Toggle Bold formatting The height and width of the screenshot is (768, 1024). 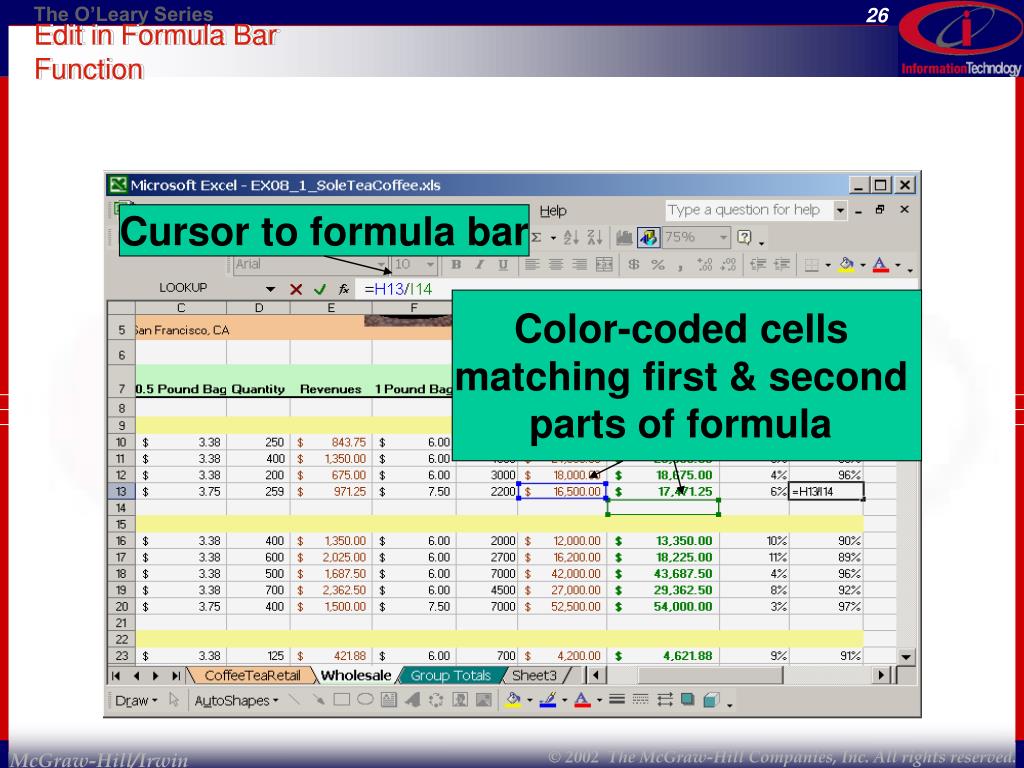click(x=456, y=264)
